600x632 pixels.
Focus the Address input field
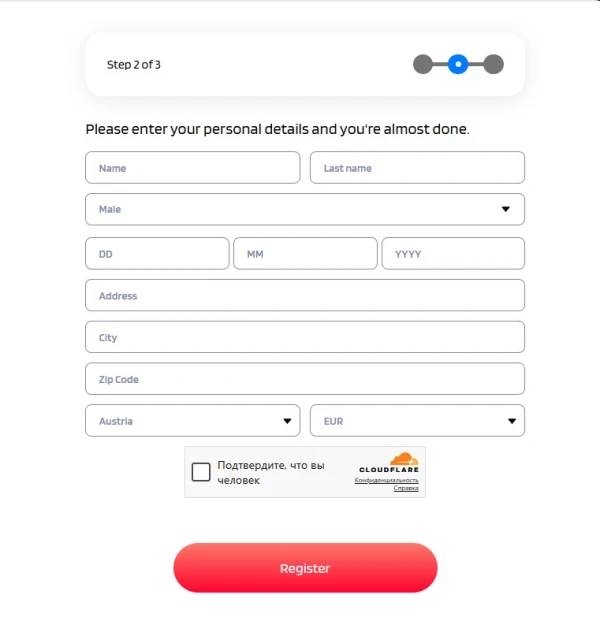click(x=305, y=296)
